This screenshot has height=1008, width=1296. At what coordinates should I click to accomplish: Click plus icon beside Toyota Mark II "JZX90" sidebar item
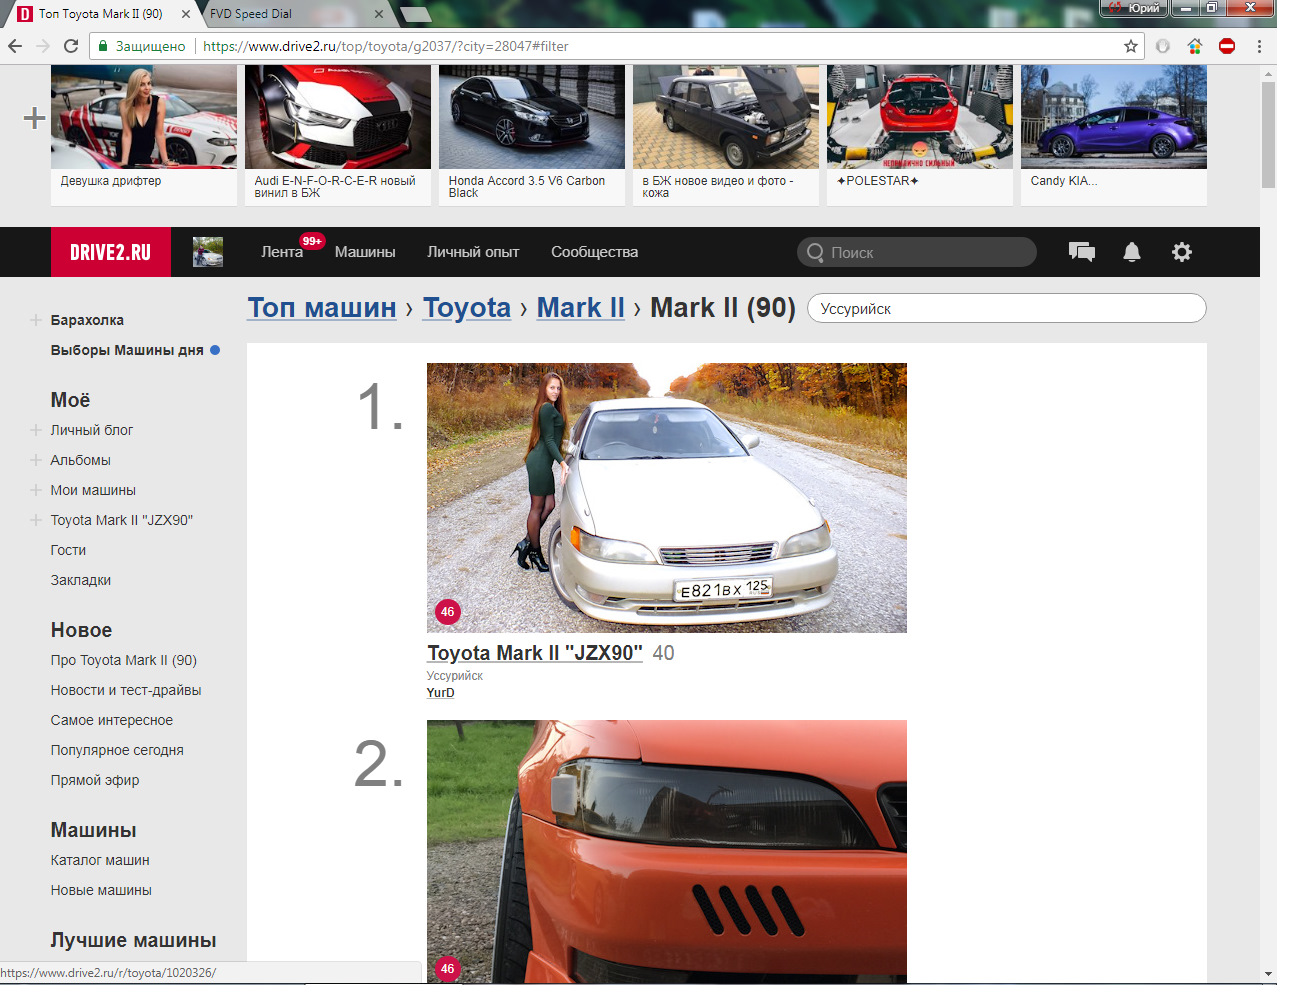pyautogui.click(x=36, y=520)
